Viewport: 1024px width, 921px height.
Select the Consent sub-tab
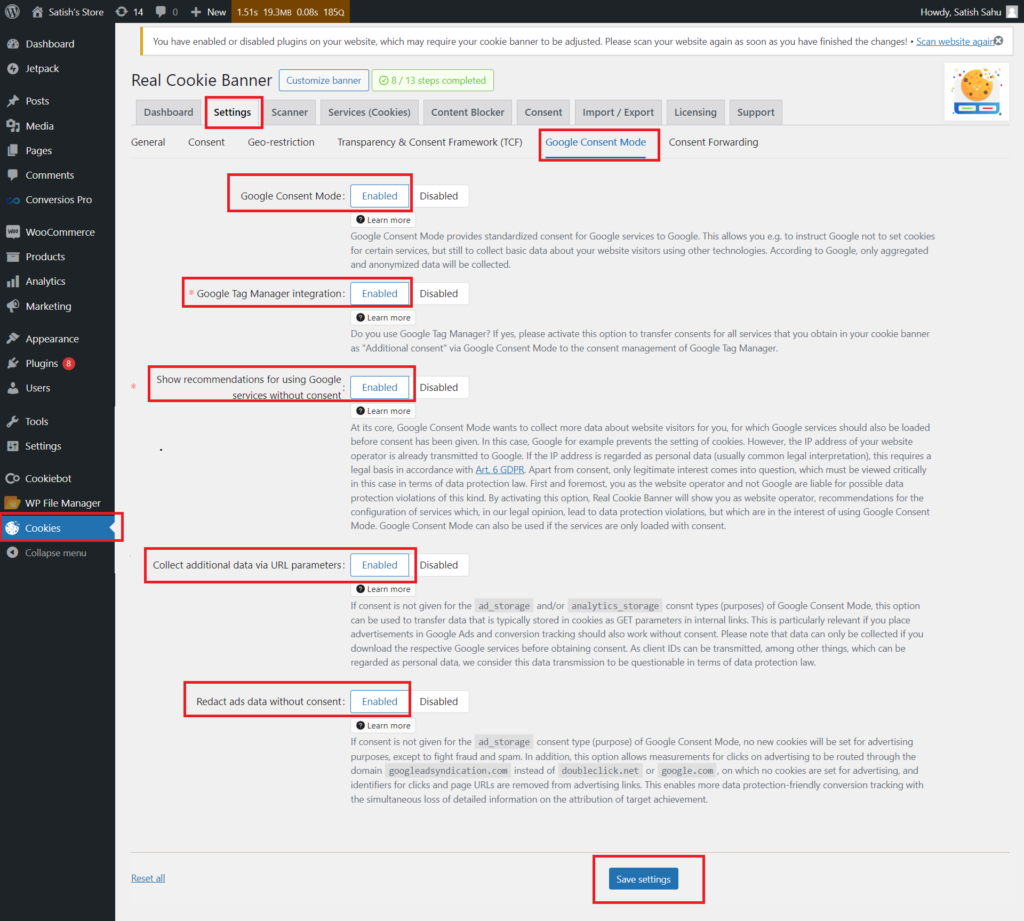tap(206, 142)
